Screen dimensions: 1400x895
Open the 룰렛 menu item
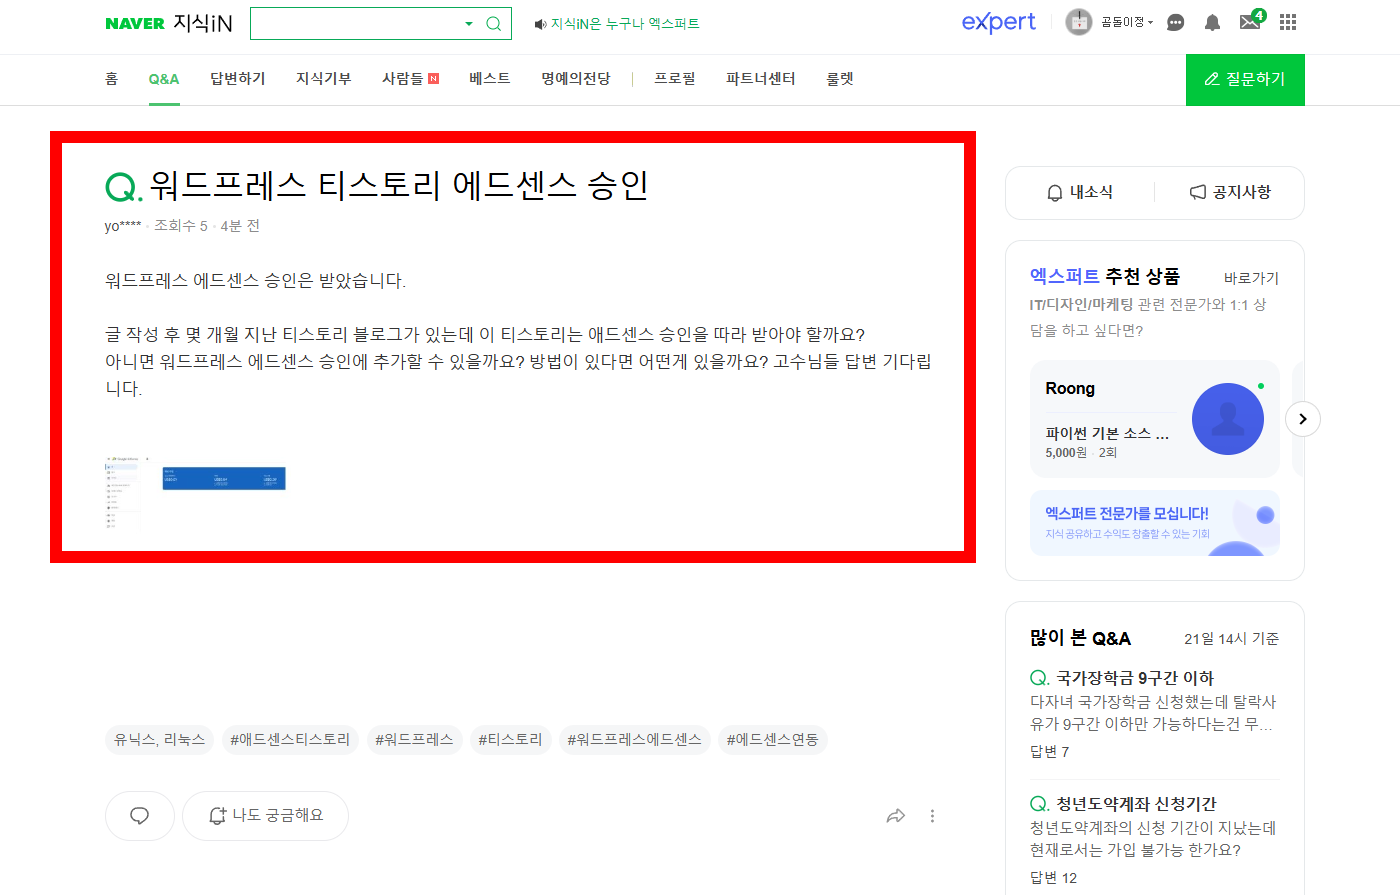click(840, 79)
